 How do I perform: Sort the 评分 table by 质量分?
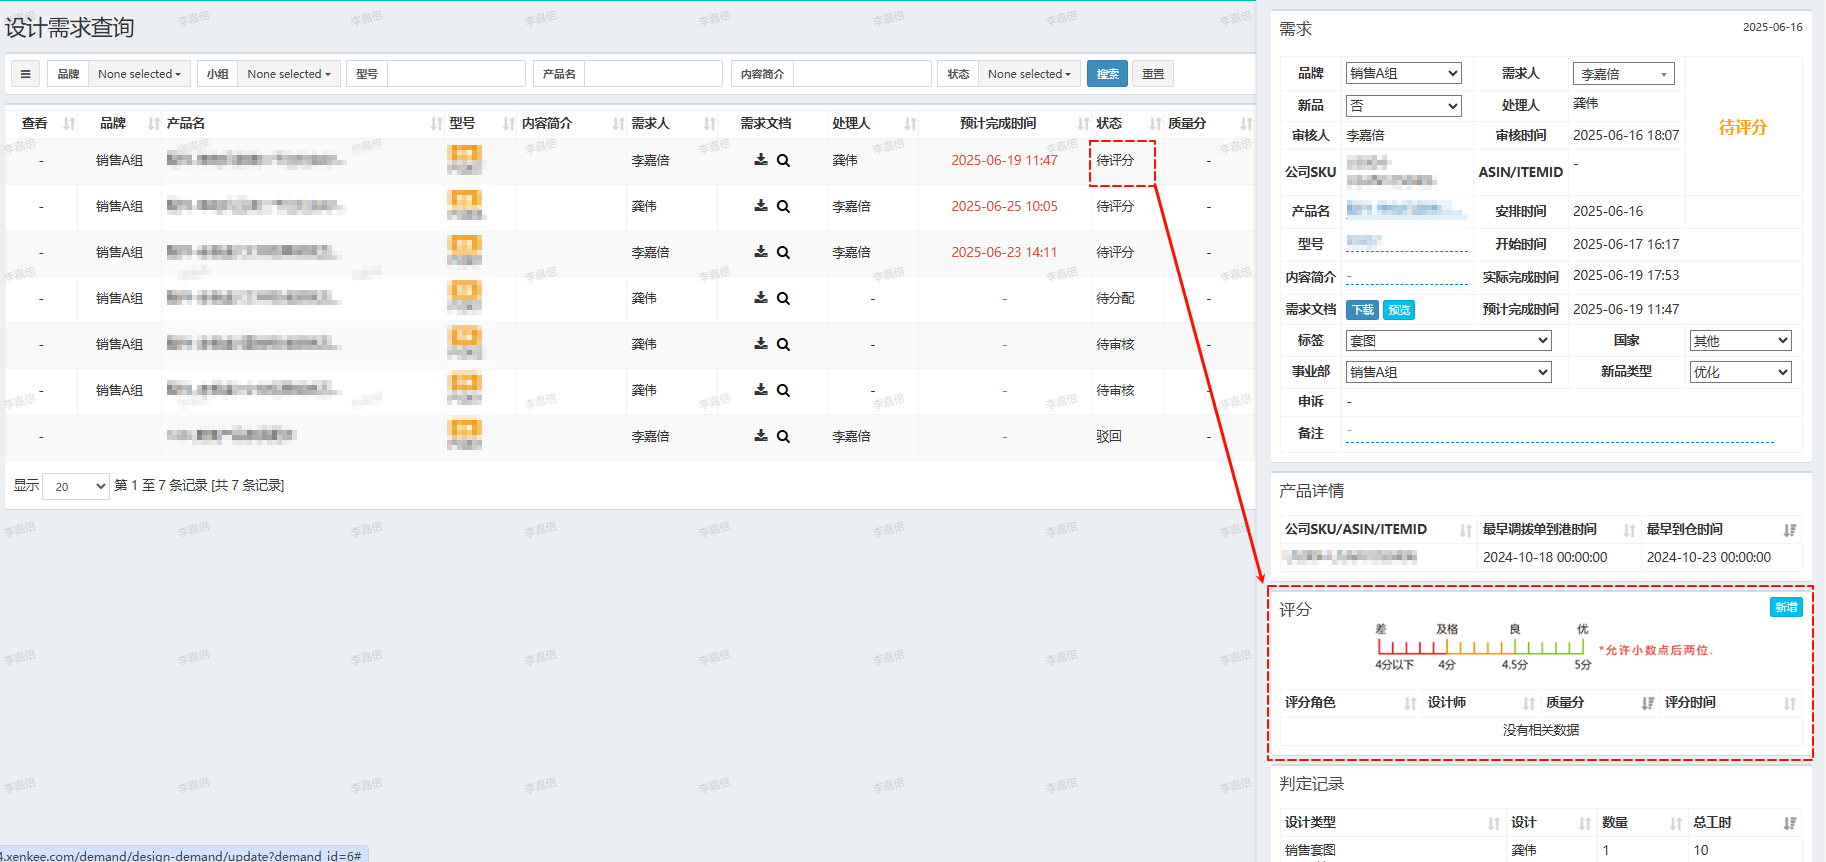click(1647, 703)
